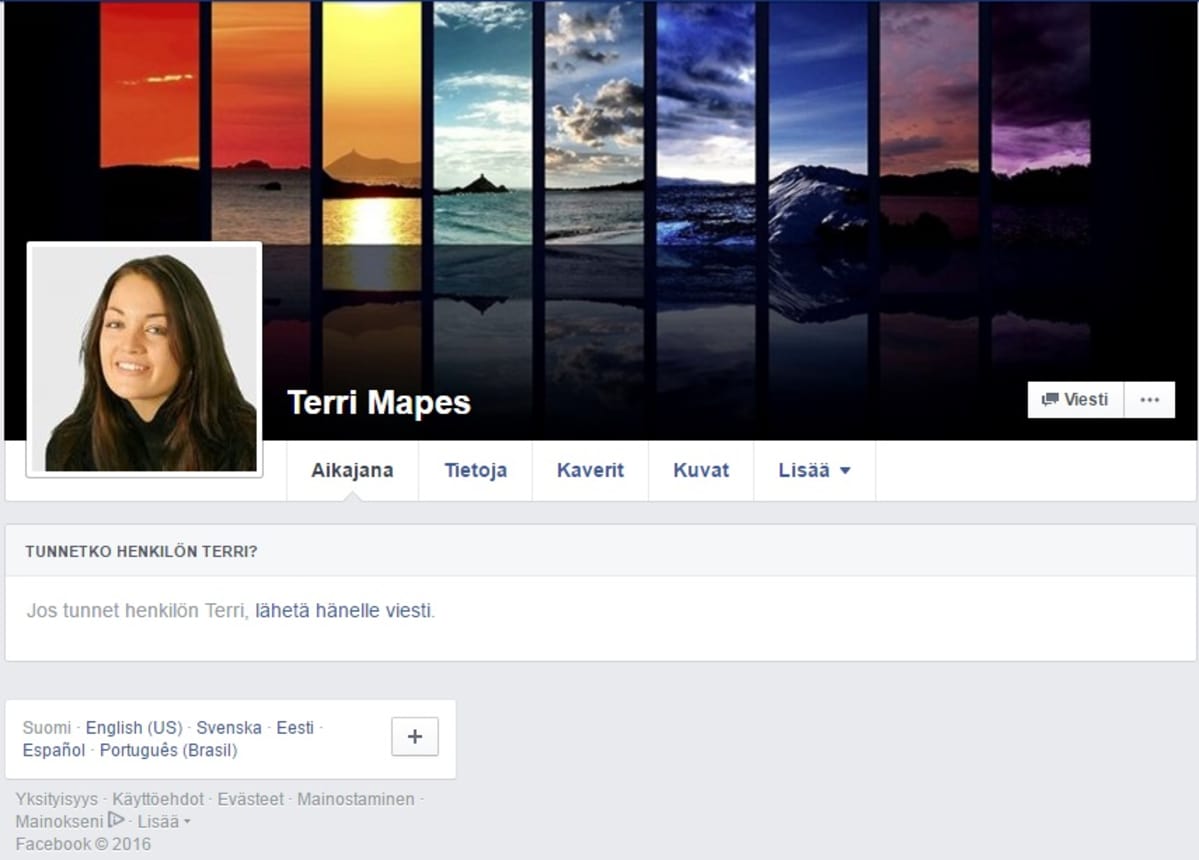Open the Käyttöehdot footer link
This screenshot has height=860, width=1199.
158,800
